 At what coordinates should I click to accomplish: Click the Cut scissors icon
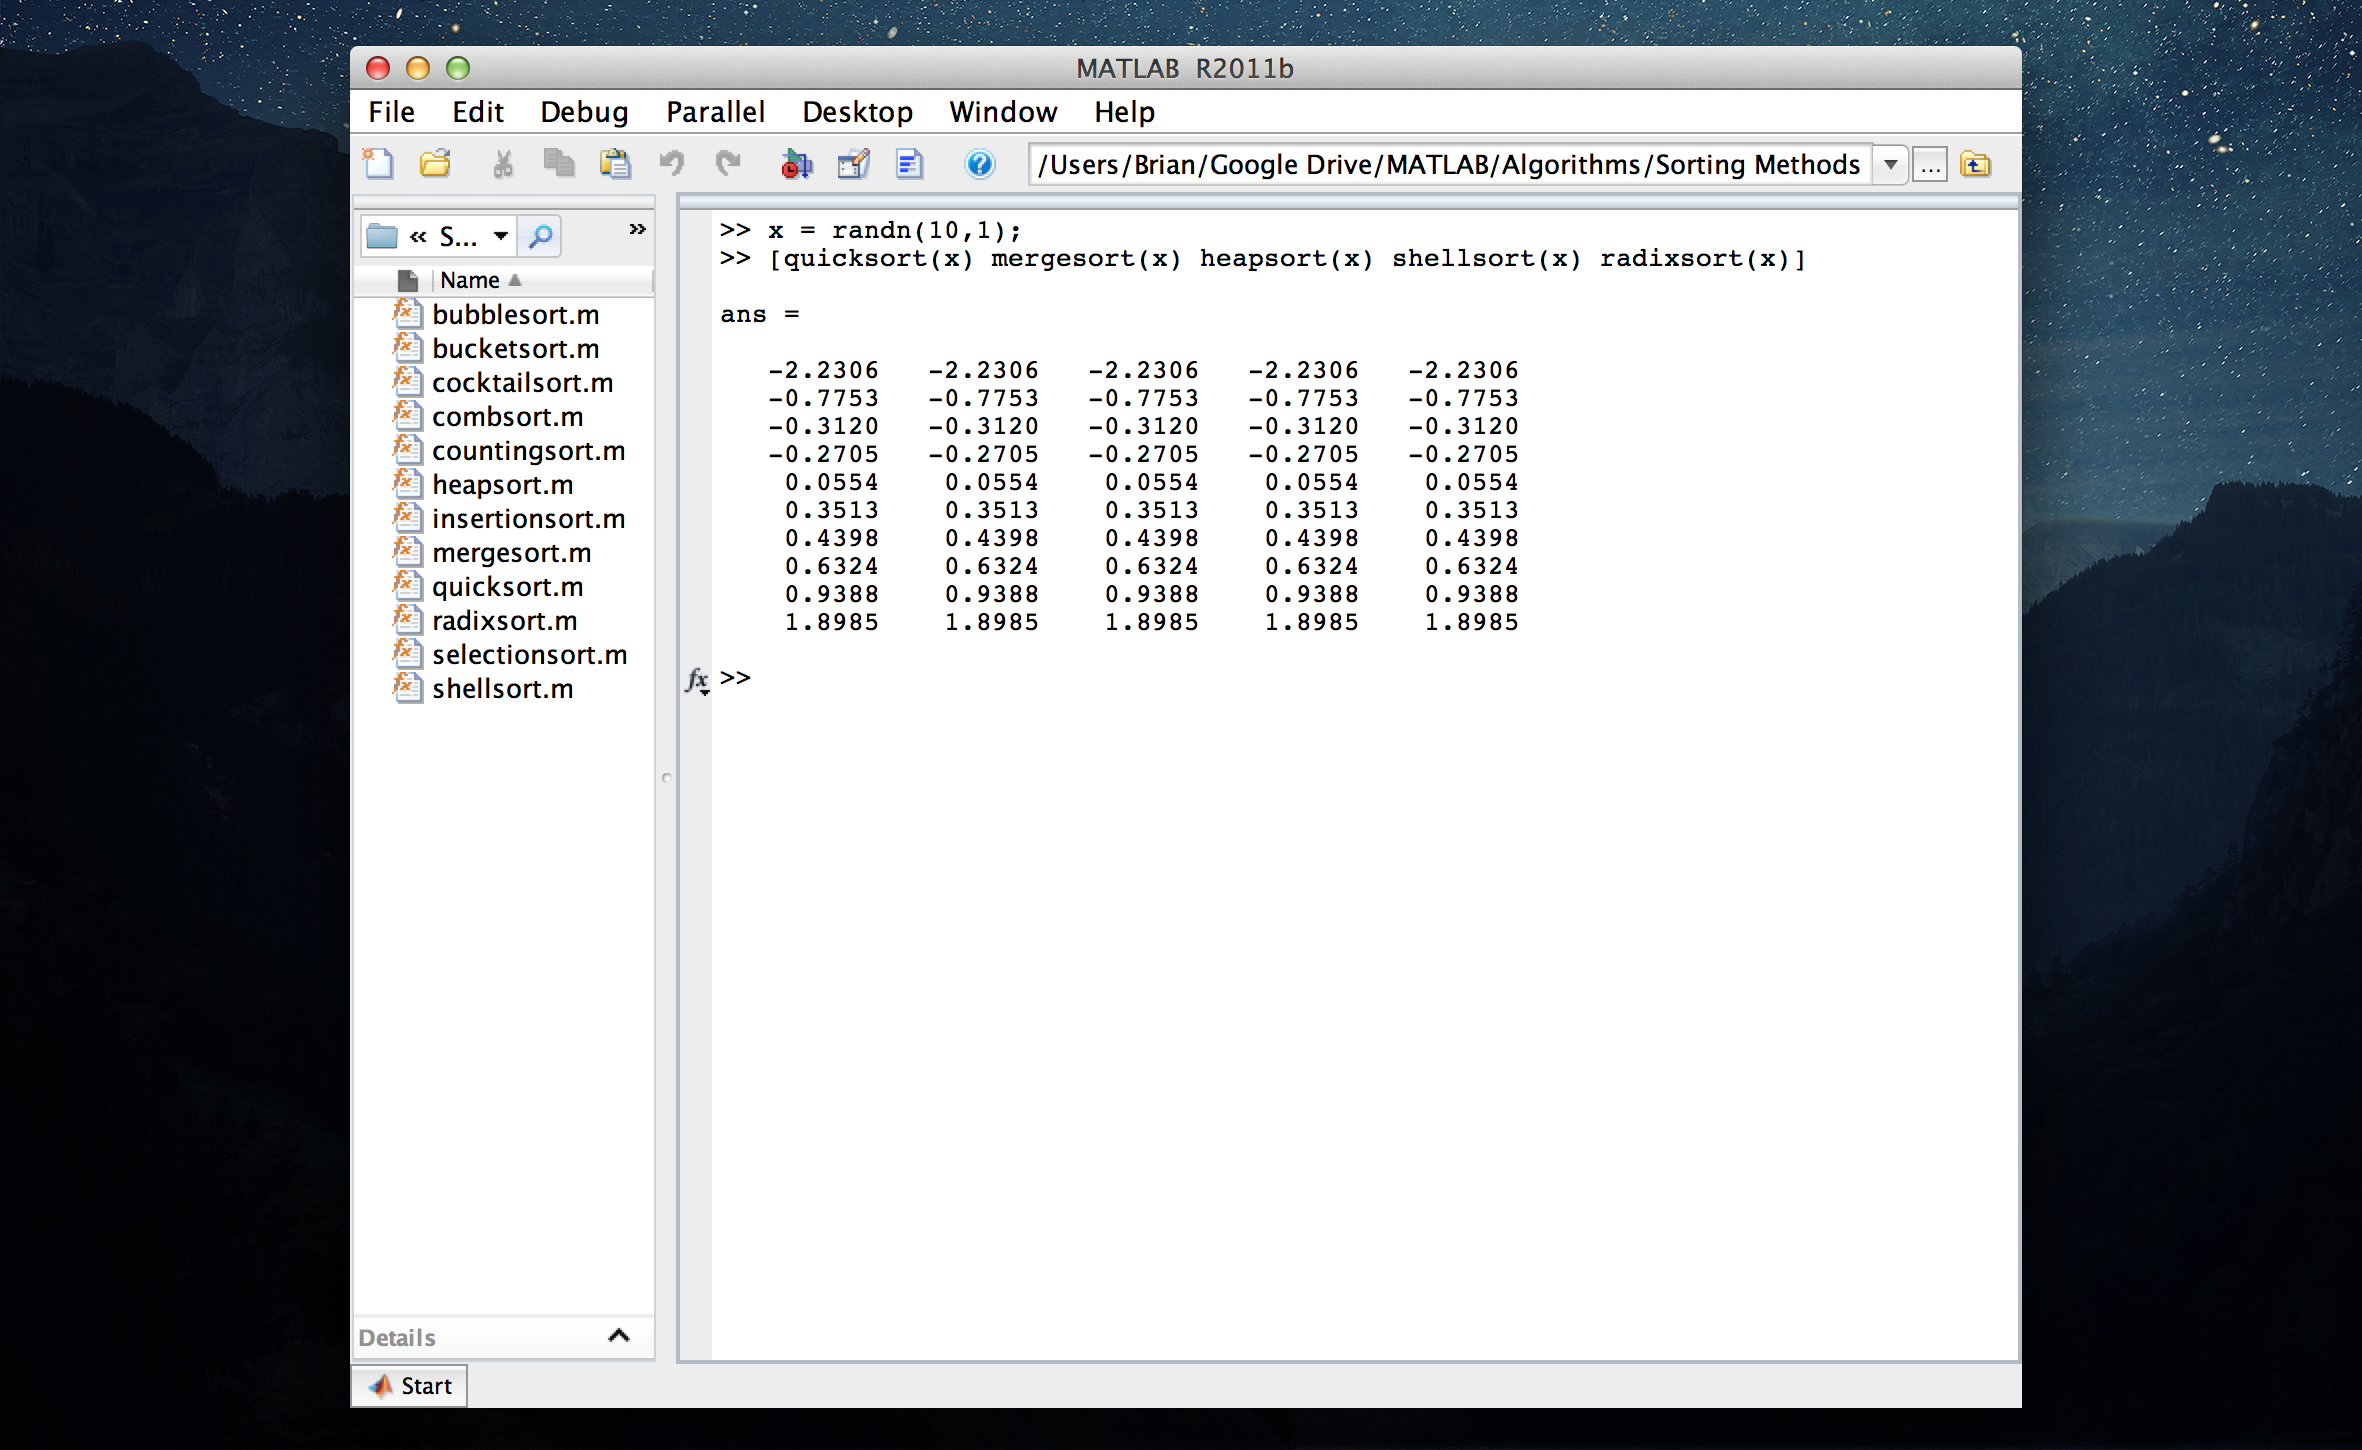(x=503, y=164)
